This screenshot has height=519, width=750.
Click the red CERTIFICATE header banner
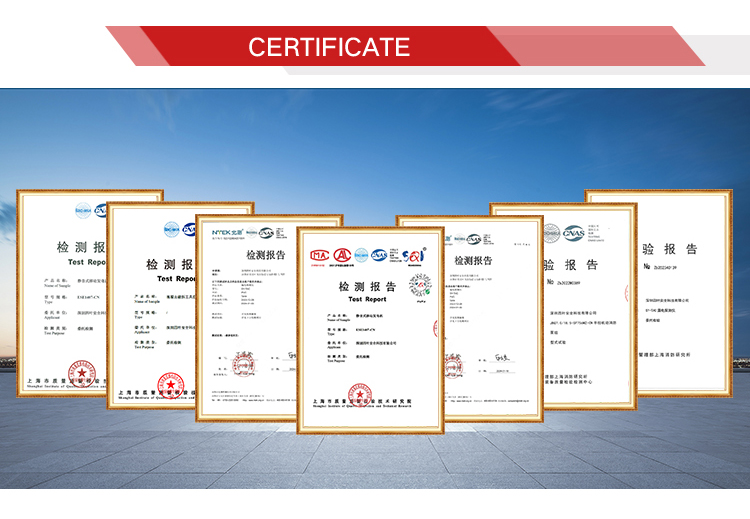point(330,47)
